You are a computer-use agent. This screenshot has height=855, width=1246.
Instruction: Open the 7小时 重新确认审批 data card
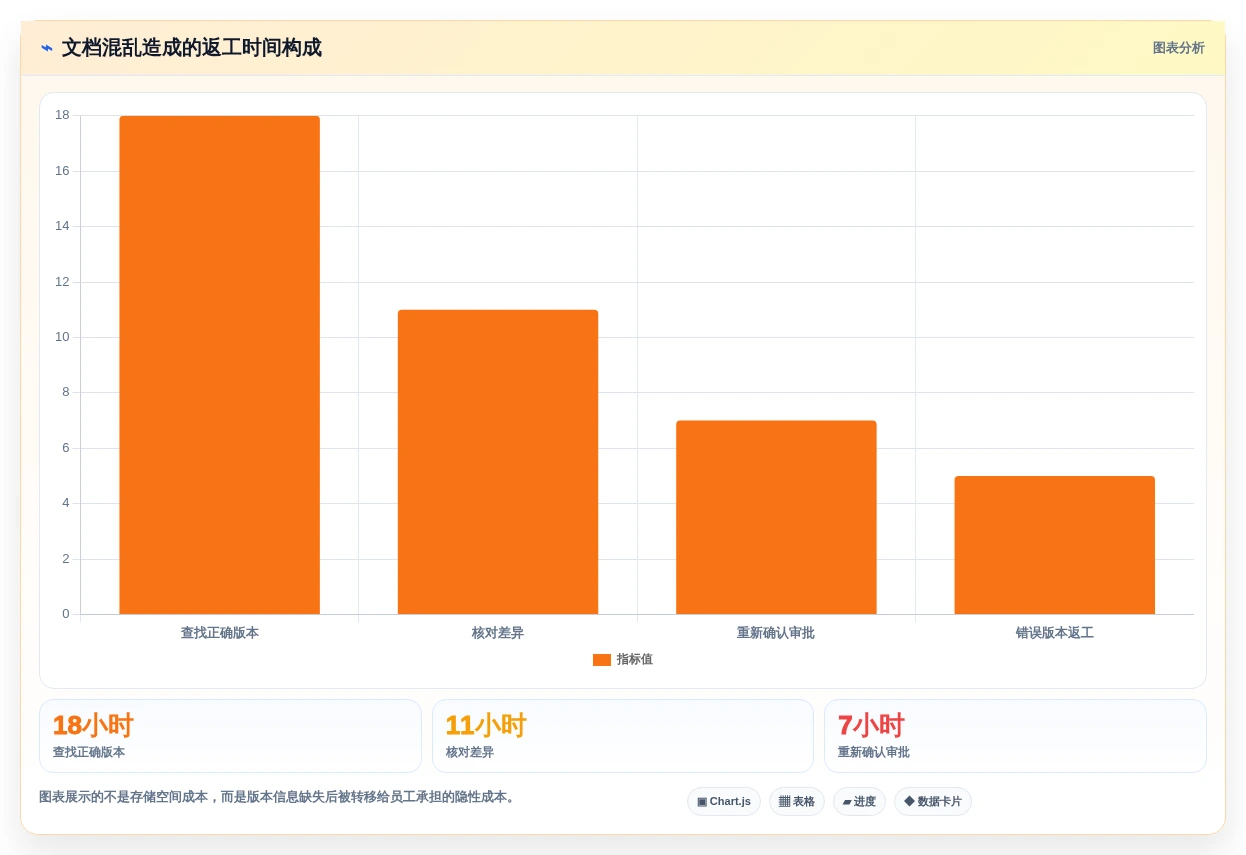pyautogui.click(x=1015, y=736)
